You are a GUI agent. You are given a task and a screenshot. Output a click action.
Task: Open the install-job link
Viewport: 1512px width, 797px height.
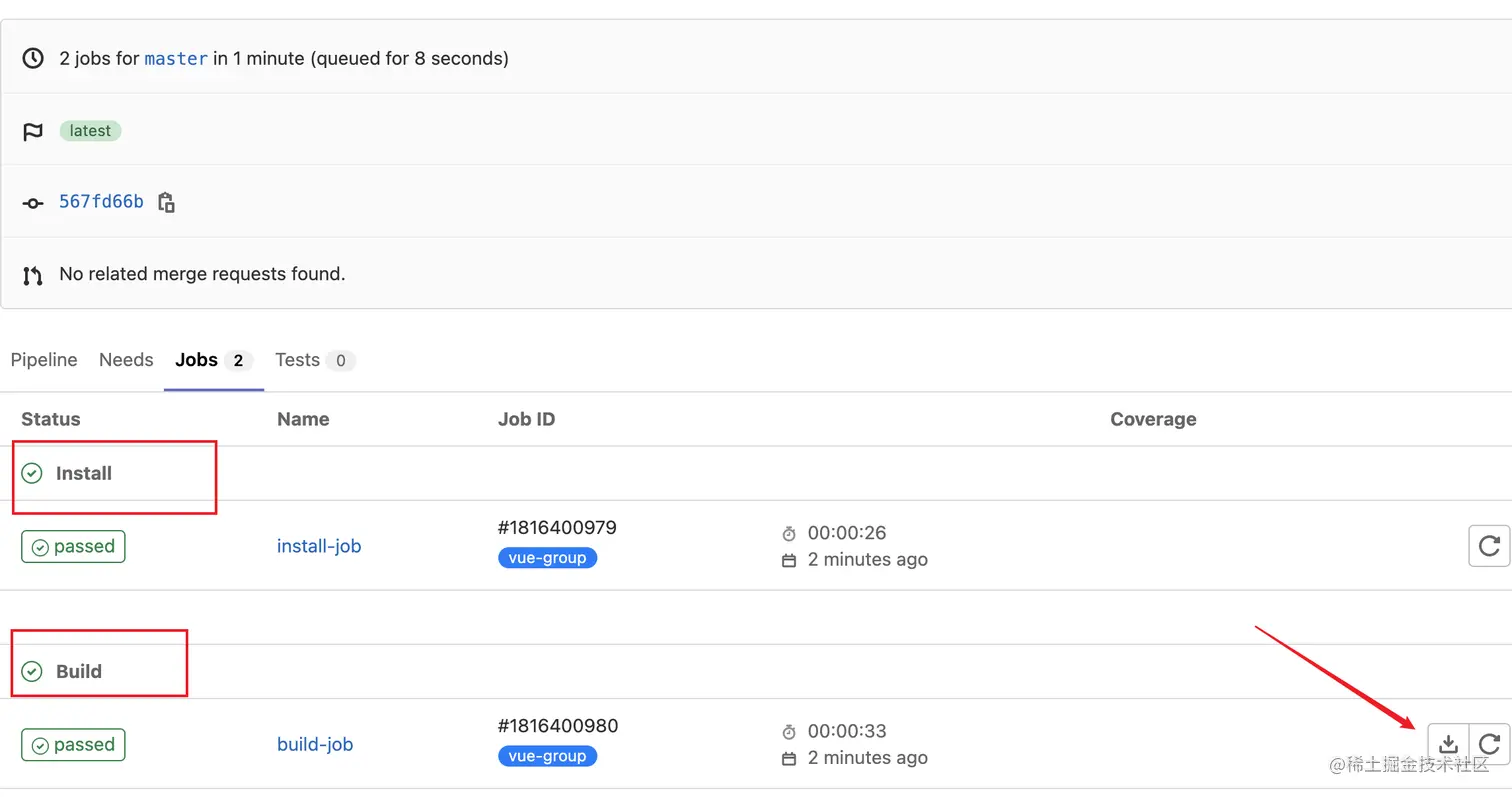pos(319,546)
